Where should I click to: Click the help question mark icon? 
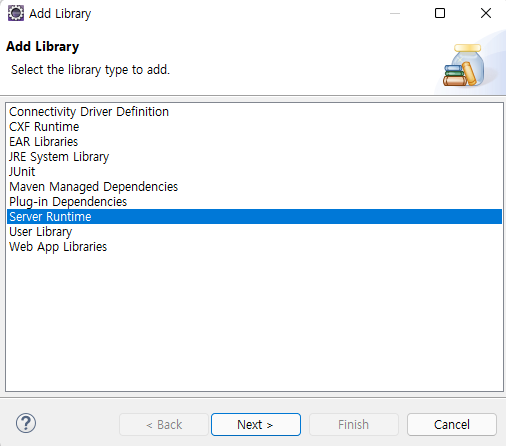click(26, 423)
